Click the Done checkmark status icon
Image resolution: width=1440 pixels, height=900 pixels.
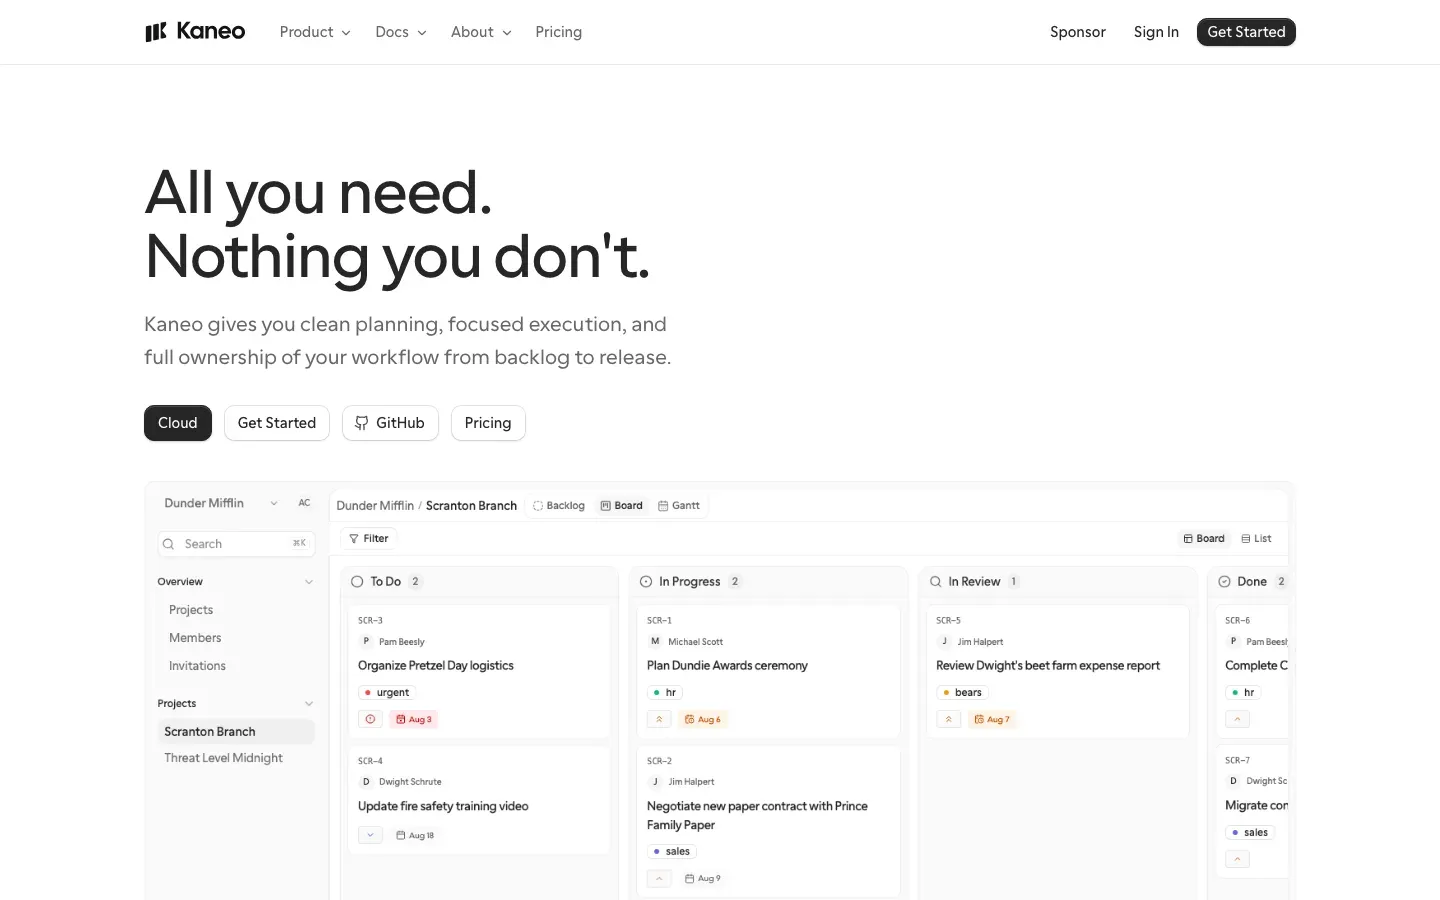click(x=1224, y=581)
